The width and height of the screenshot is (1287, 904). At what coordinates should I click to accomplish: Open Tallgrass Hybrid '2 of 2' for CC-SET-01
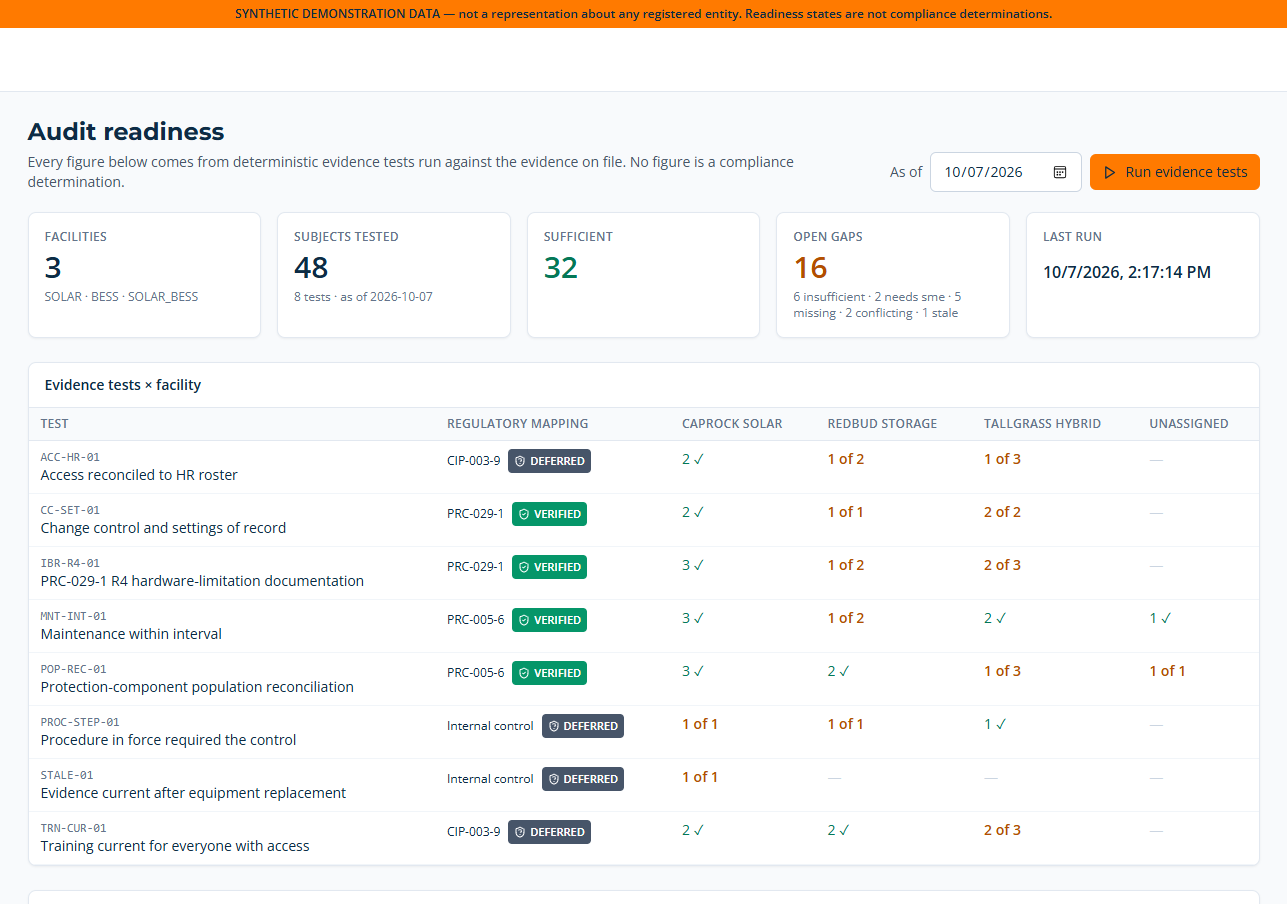pos(1002,512)
